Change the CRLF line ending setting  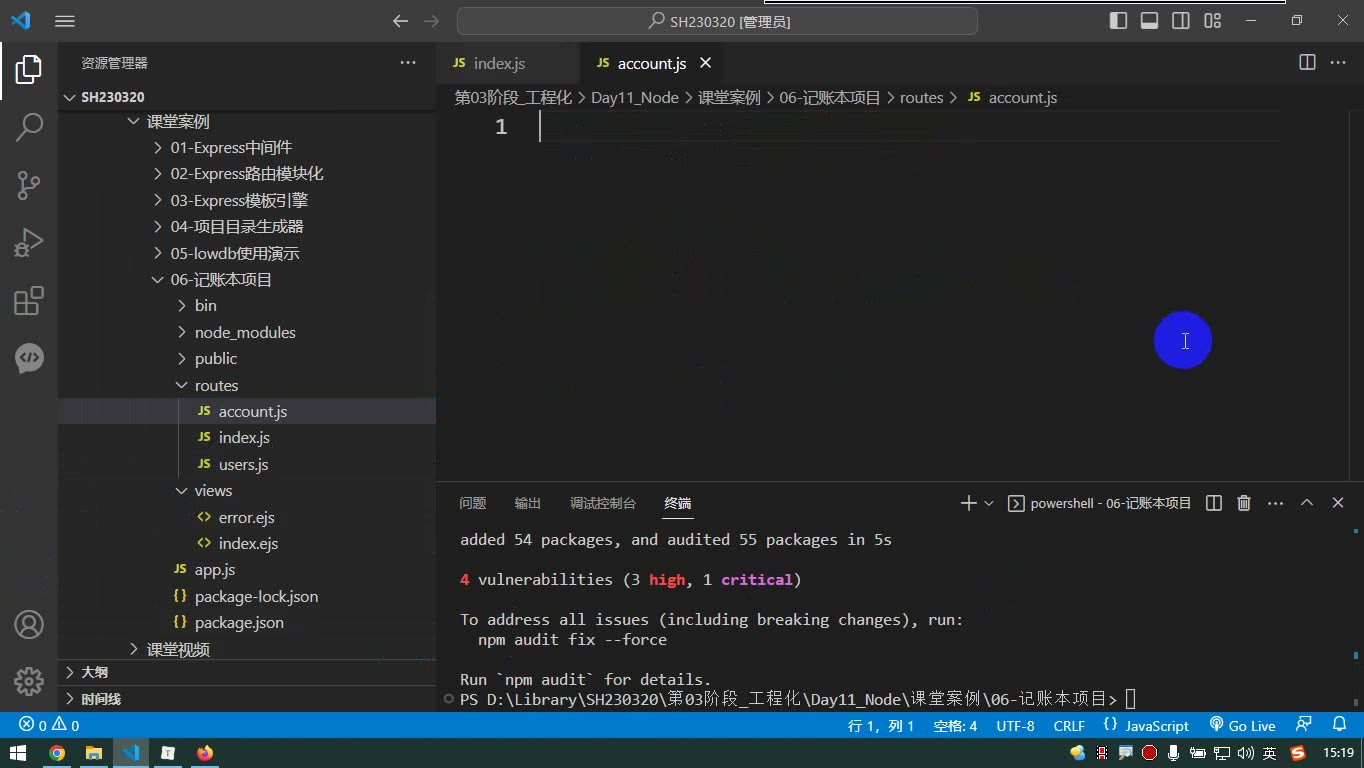click(x=1069, y=726)
